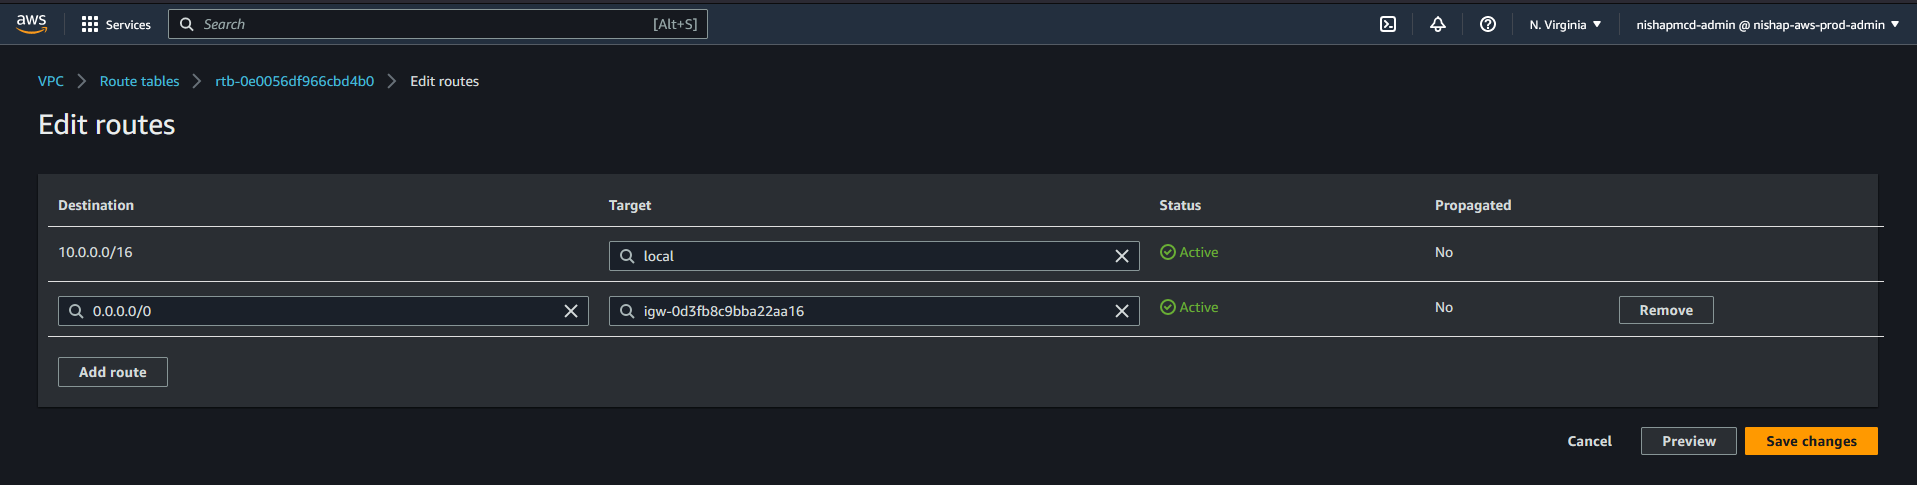Clear the 0.0.0.0/0 destination with X

(571, 311)
